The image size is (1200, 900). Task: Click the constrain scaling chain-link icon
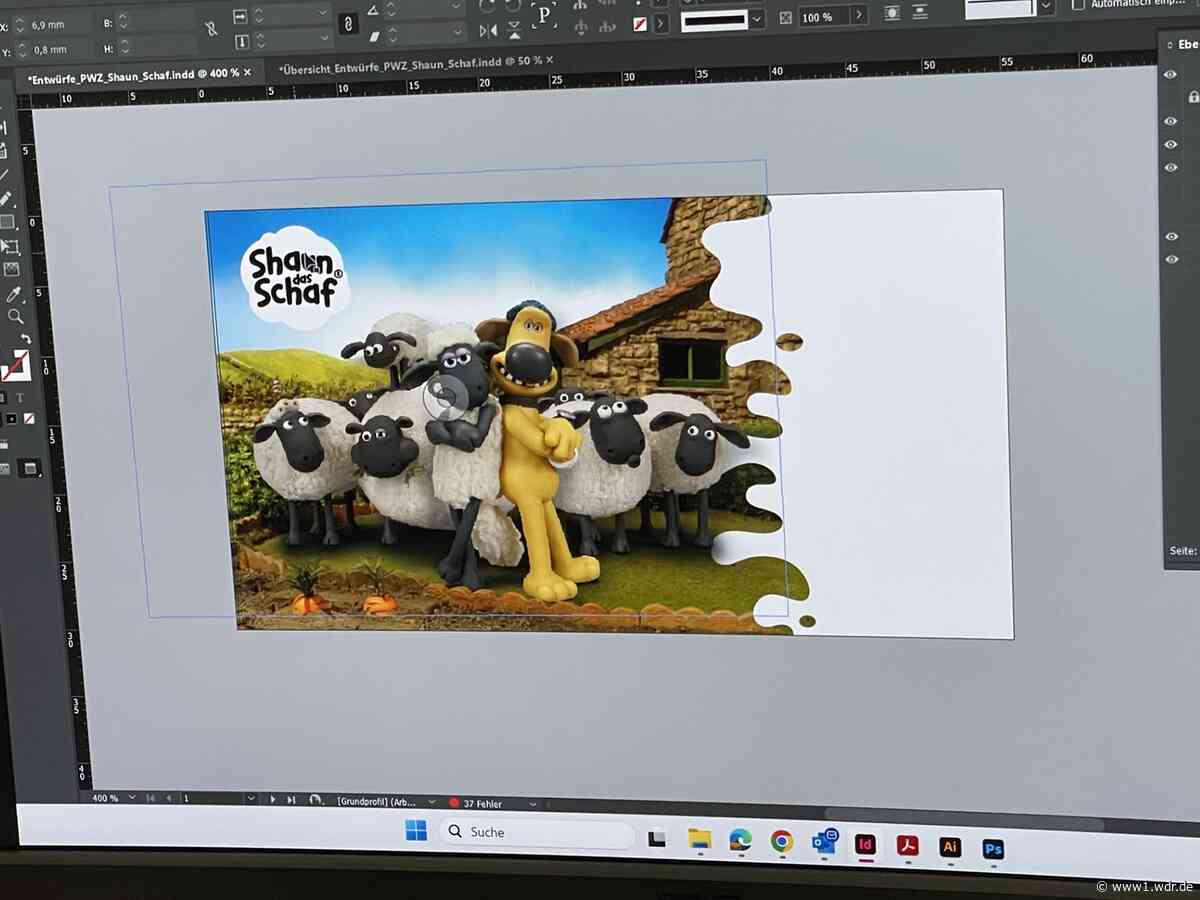click(348, 24)
